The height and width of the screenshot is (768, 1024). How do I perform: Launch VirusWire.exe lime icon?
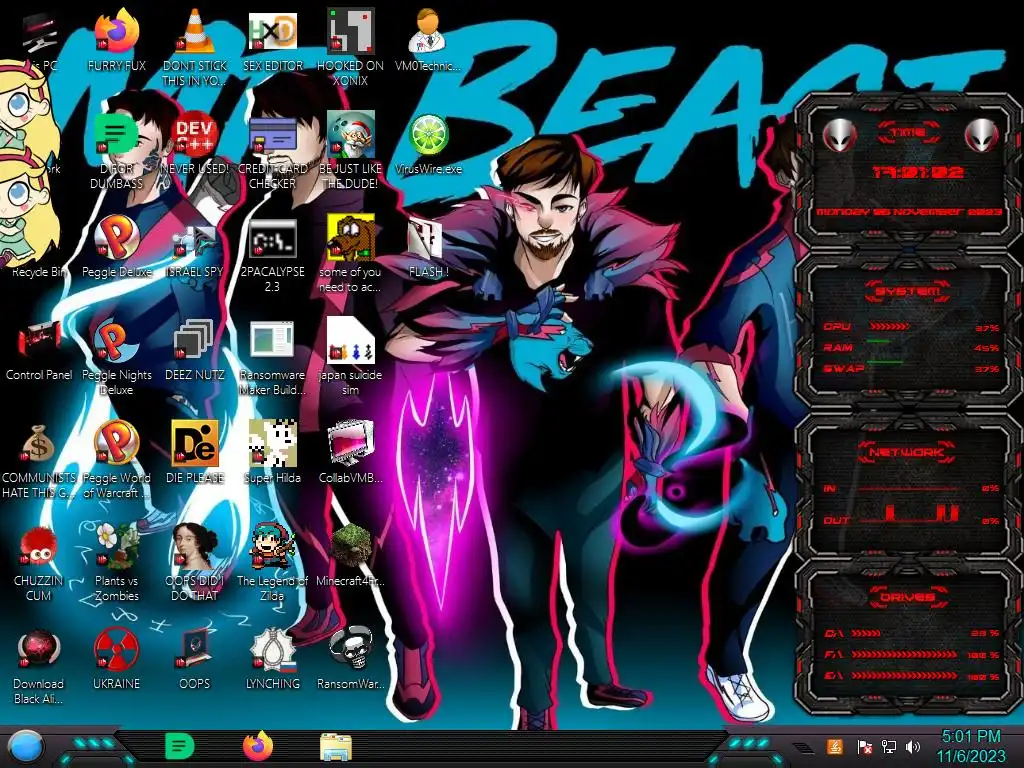(x=428, y=135)
